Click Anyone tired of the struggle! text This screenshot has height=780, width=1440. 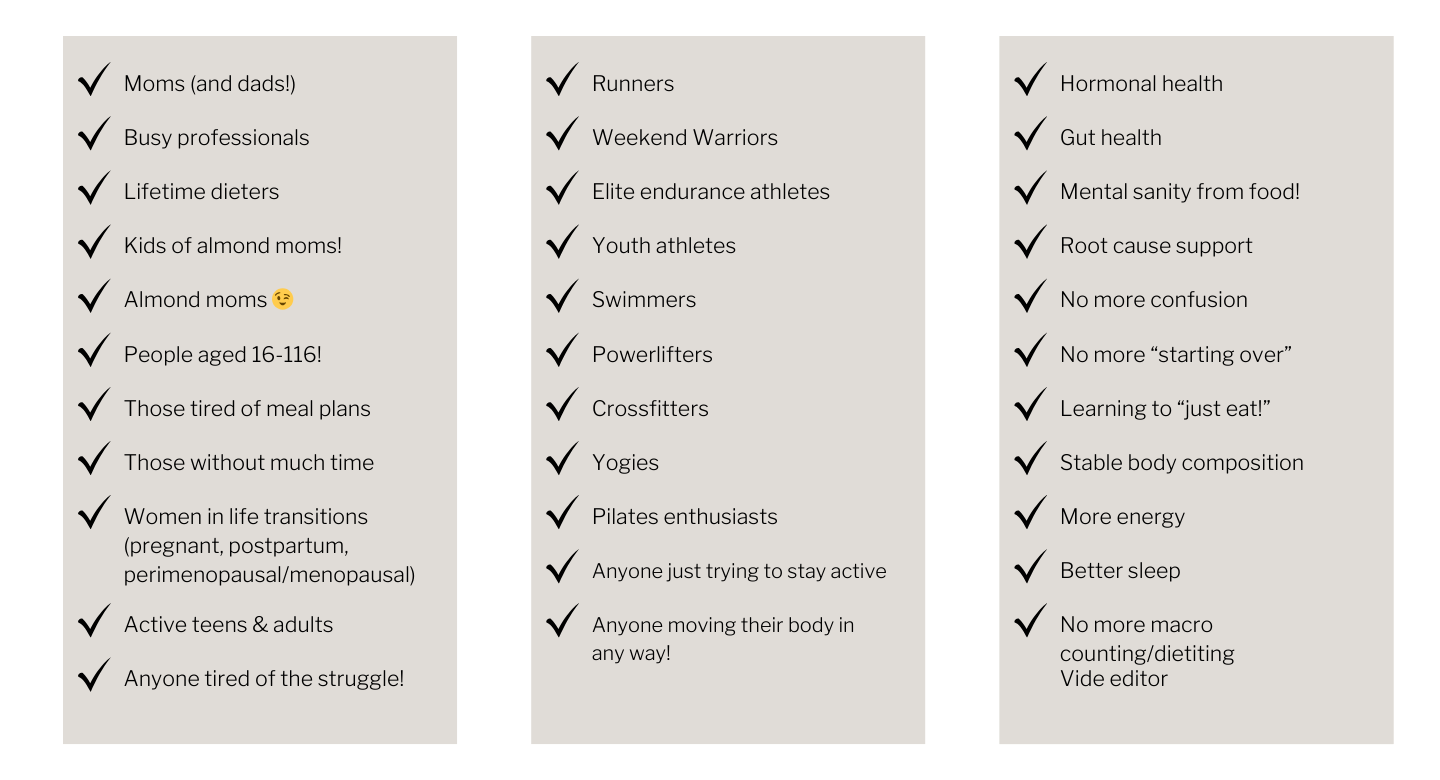264,678
